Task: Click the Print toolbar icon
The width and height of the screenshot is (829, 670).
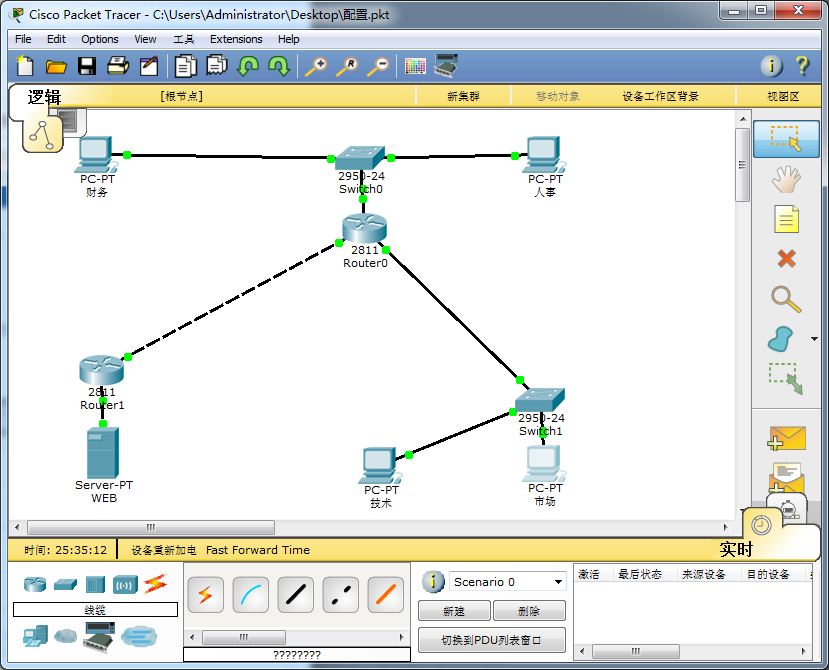Action: click(x=118, y=66)
